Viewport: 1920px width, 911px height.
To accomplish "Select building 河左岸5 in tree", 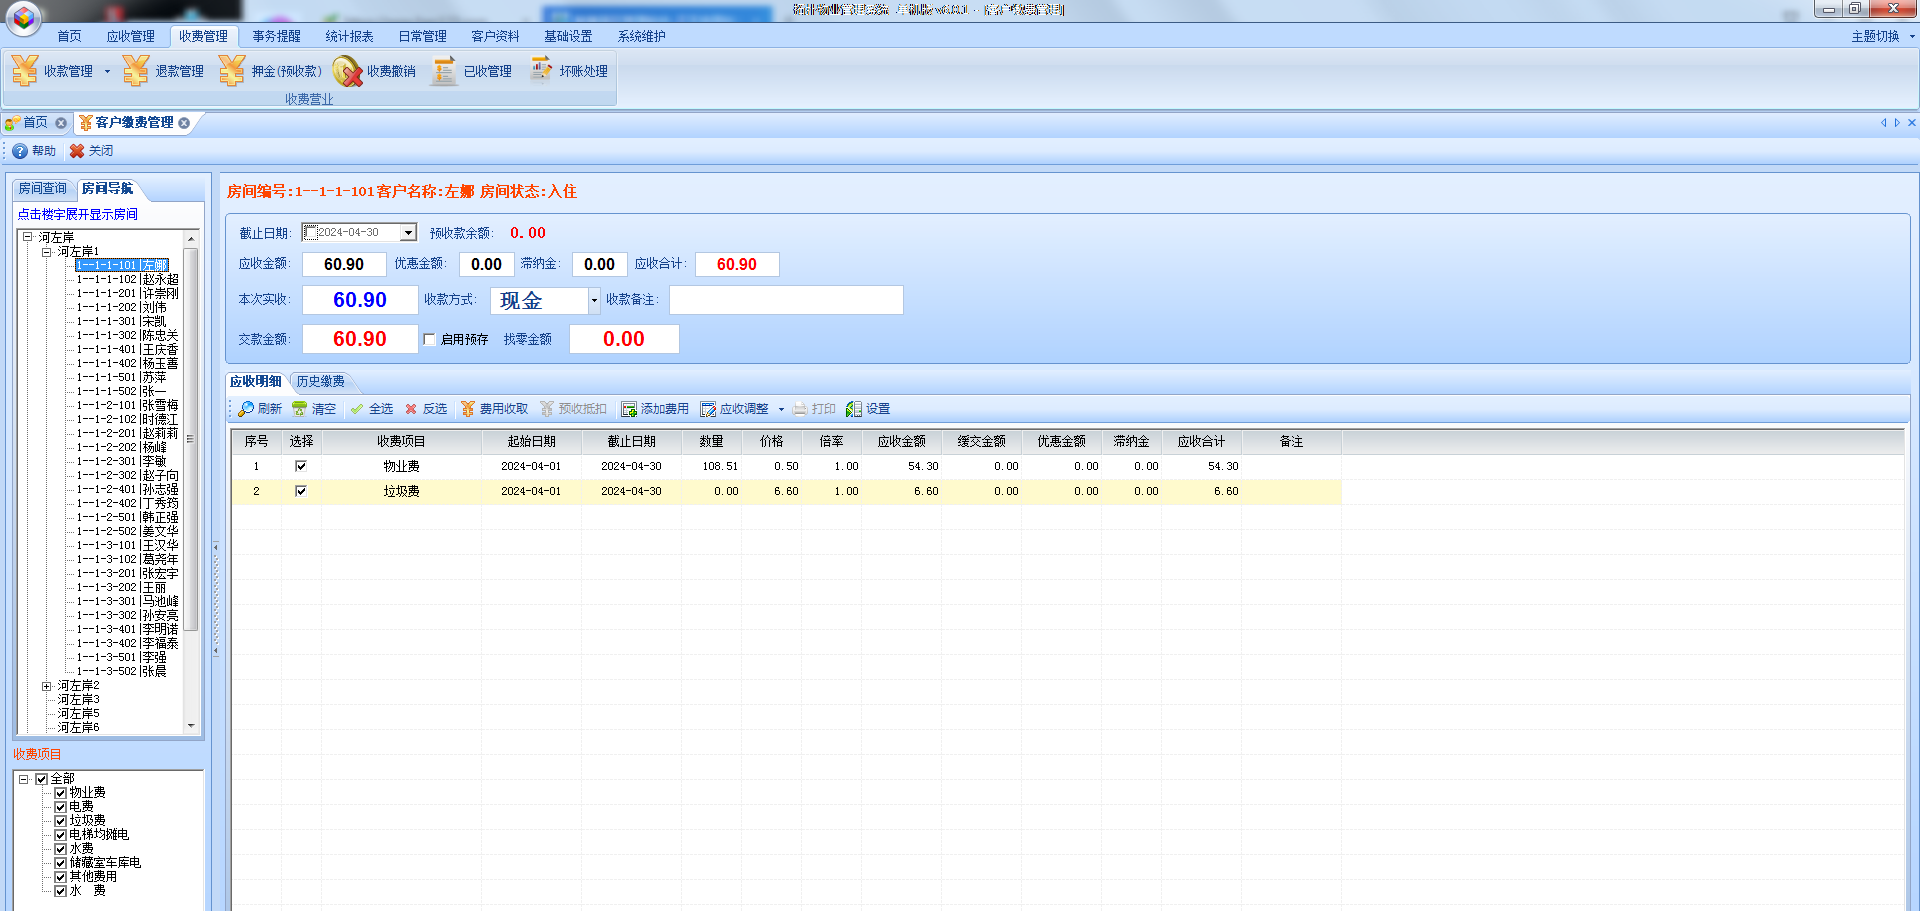I will click(x=78, y=714).
